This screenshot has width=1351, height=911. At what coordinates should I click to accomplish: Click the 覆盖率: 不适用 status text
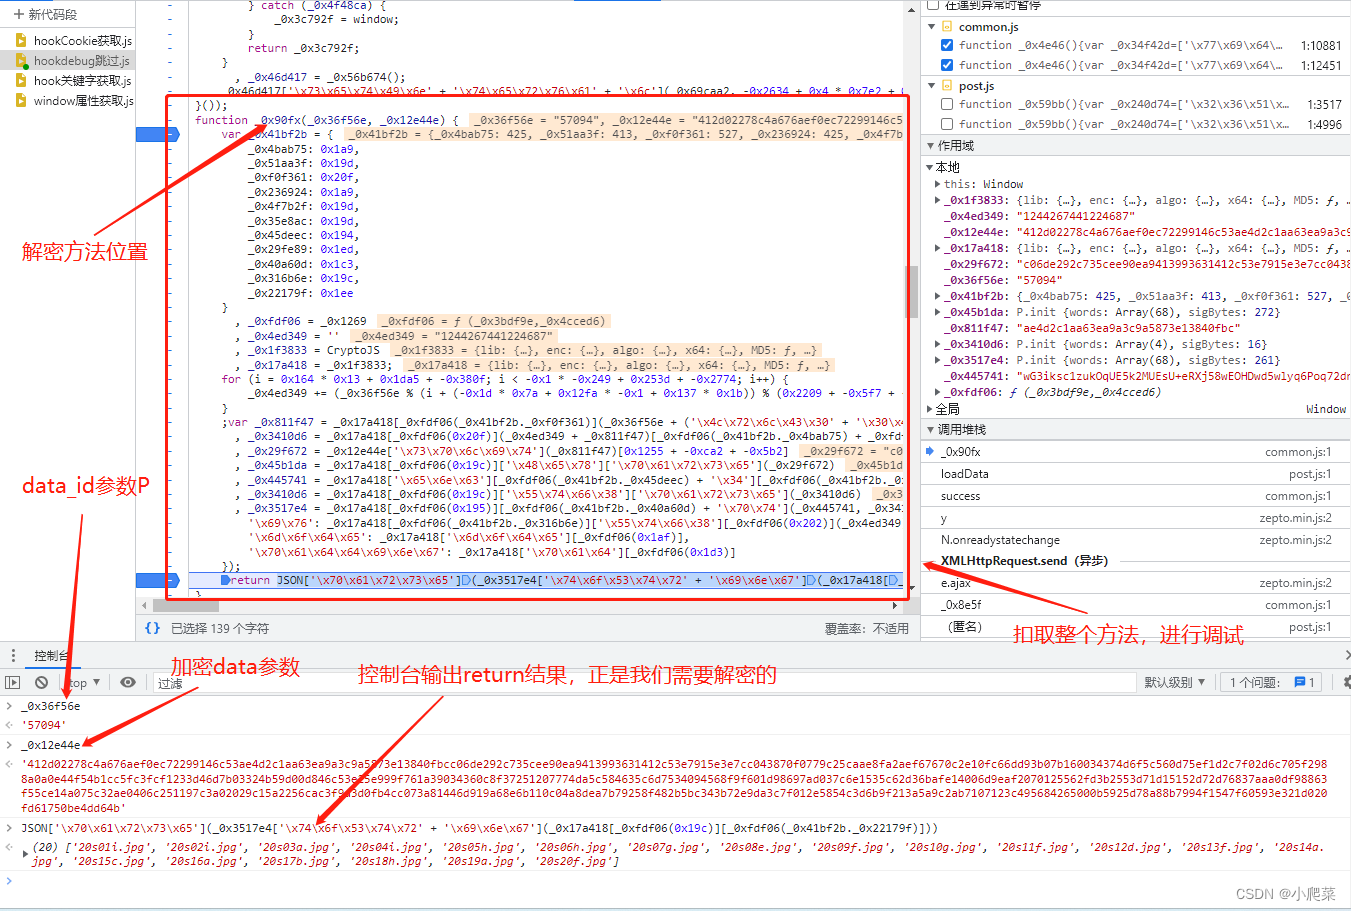click(x=867, y=629)
